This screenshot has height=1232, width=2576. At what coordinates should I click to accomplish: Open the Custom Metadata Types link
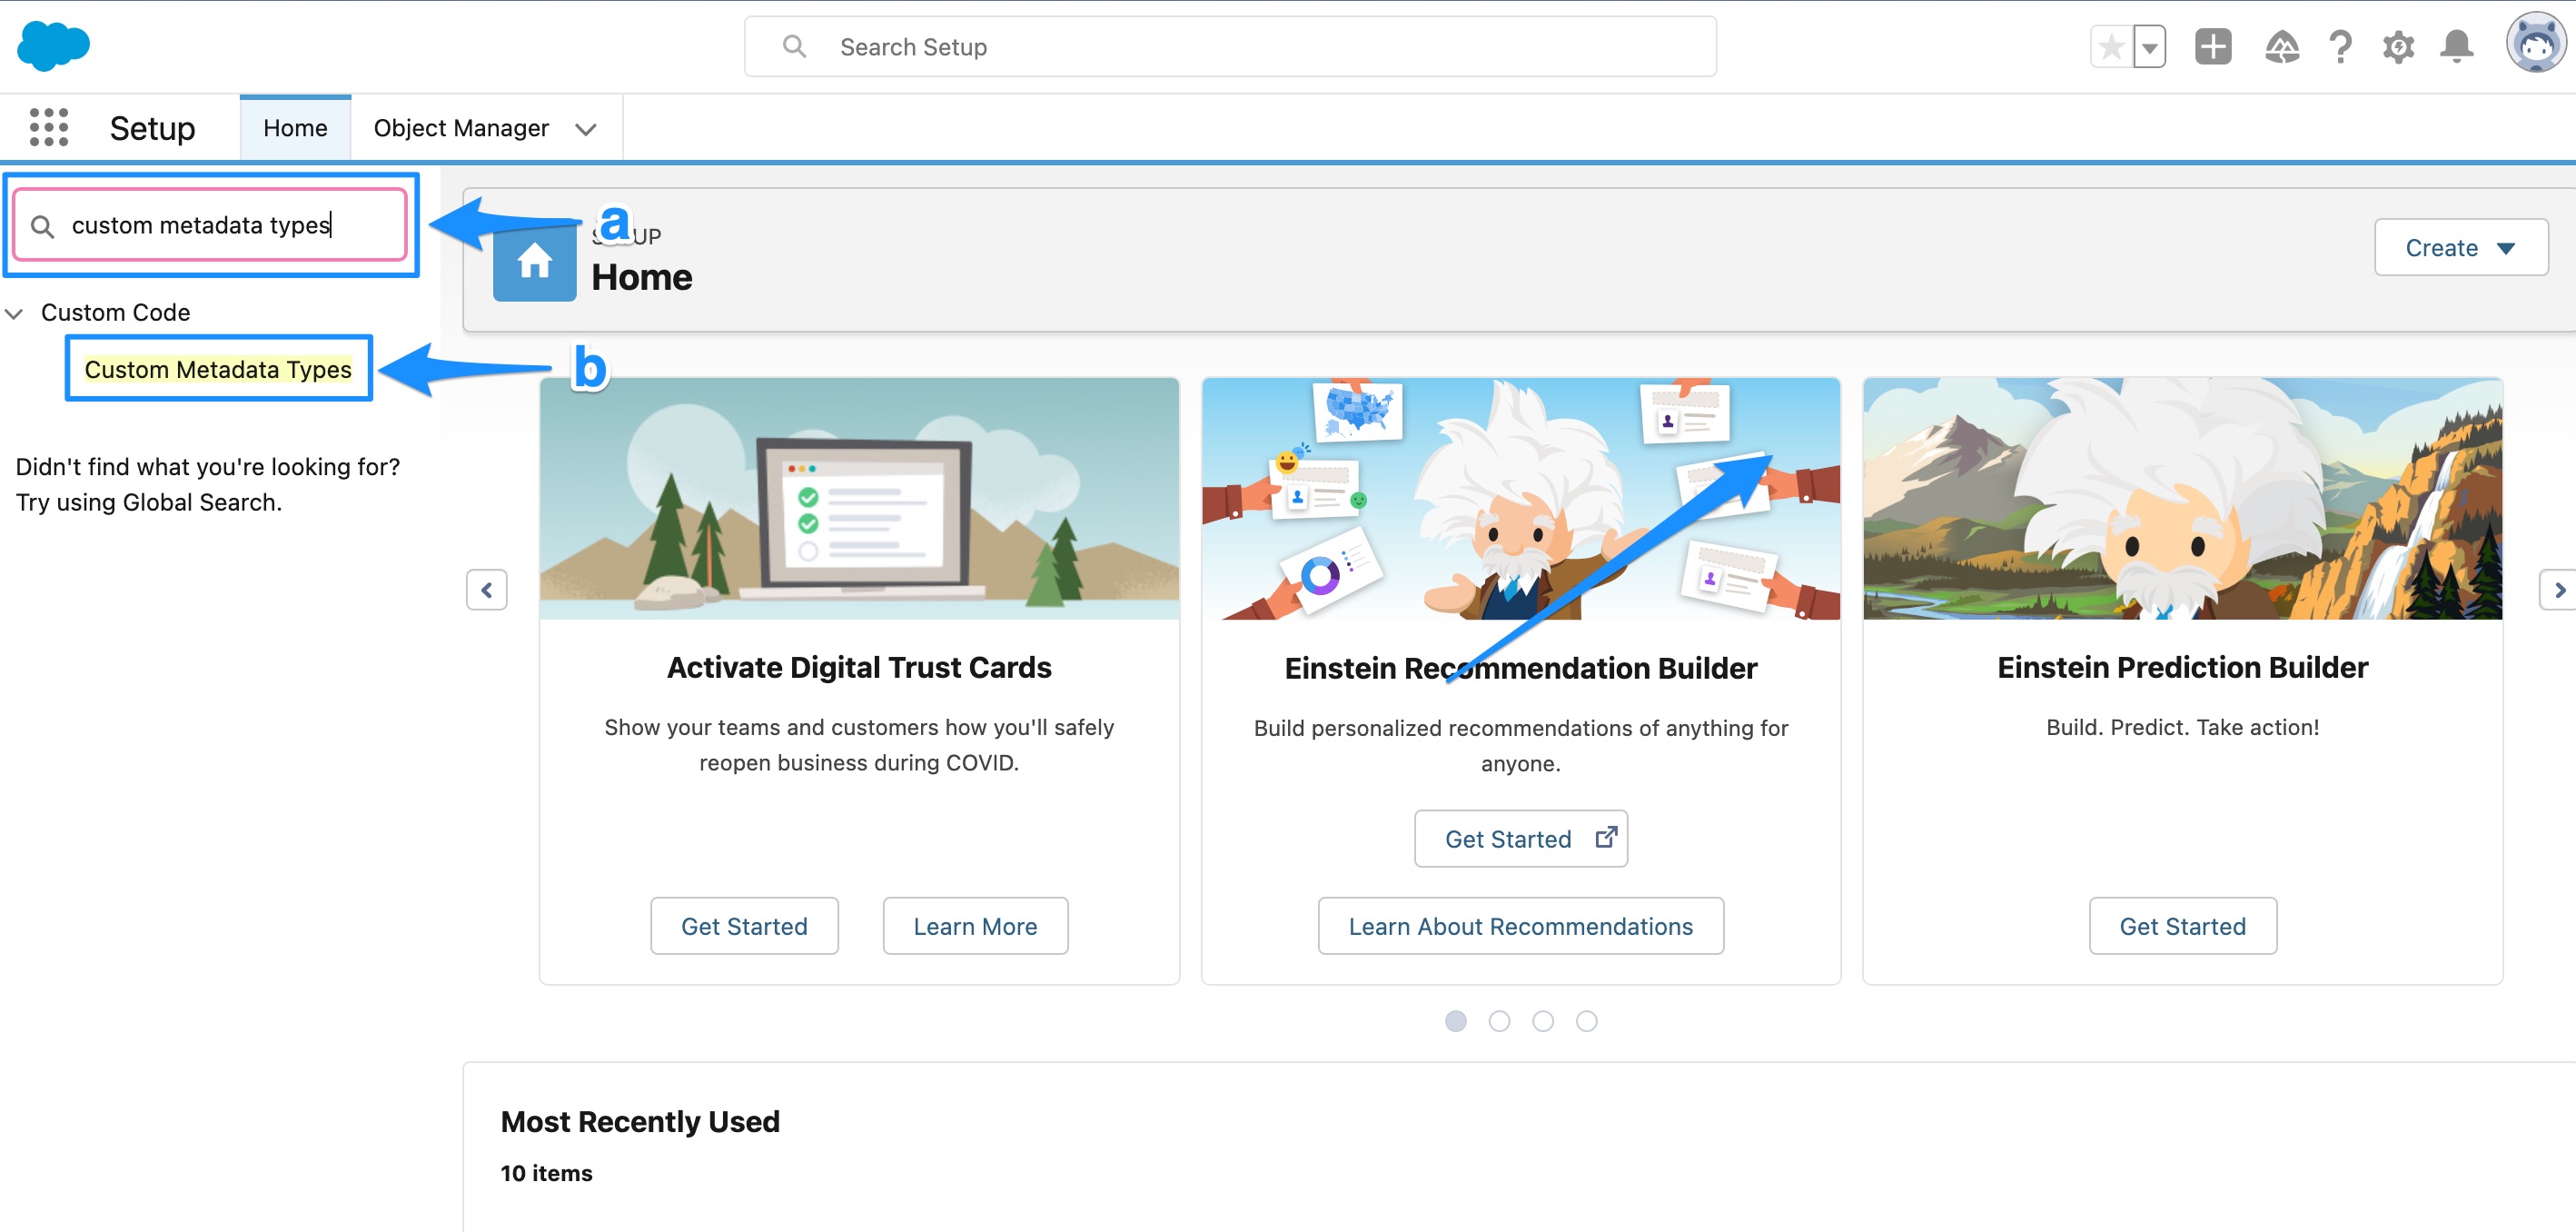click(x=218, y=369)
